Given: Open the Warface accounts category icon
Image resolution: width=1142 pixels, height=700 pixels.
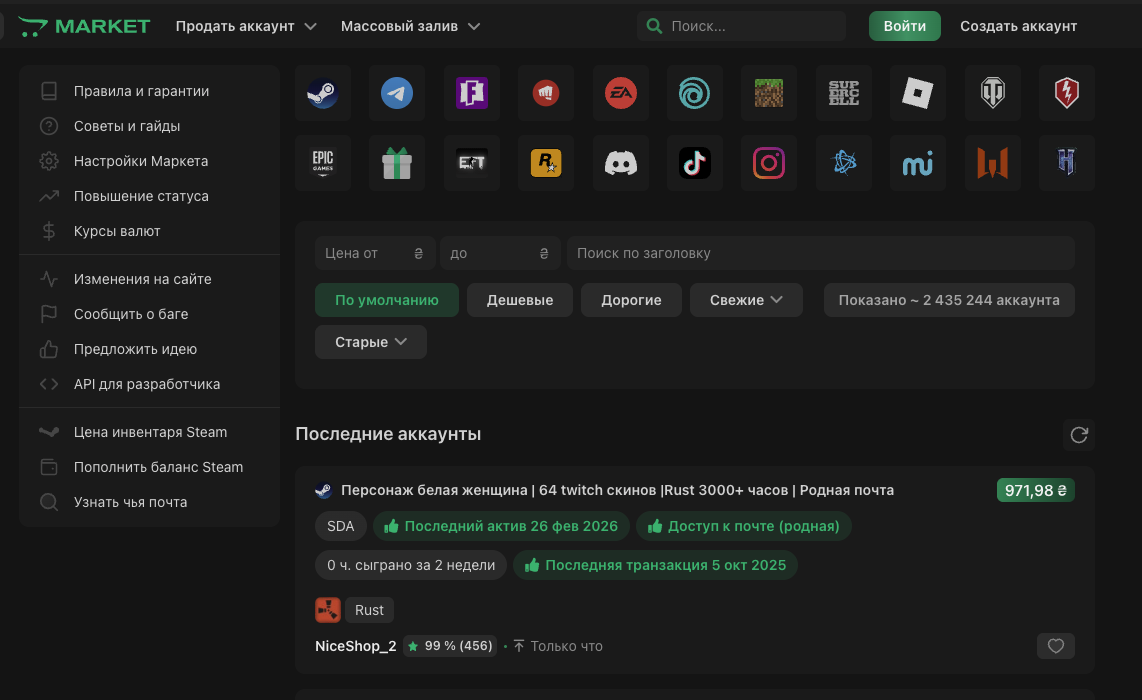Looking at the screenshot, I should pyautogui.click(x=993, y=162).
